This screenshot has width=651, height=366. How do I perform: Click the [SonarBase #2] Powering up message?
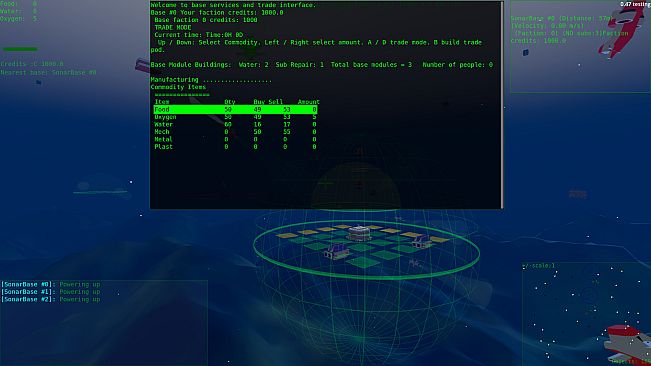pos(51,299)
